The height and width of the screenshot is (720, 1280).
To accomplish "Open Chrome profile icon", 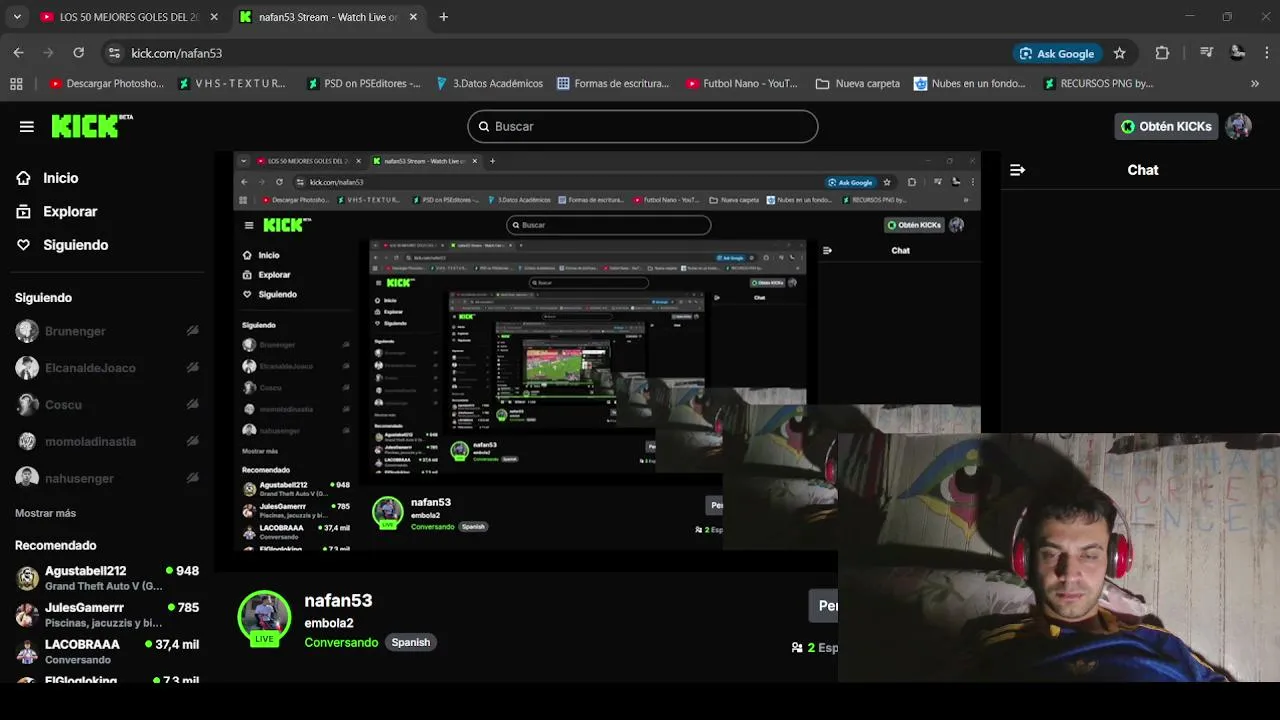I will tap(1237, 53).
